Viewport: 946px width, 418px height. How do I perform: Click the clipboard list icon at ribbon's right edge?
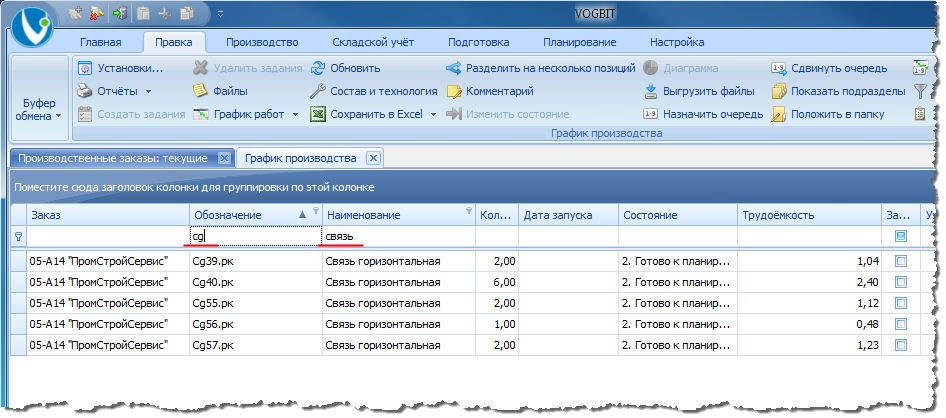point(920,114)
